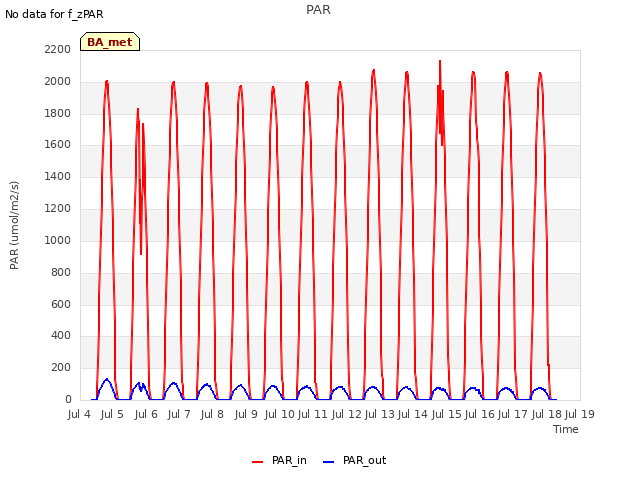The height and width of the screenshot is (480, 640).
Task: Click the Jul 4 x-axis label
Action: [x=79, y=414]
